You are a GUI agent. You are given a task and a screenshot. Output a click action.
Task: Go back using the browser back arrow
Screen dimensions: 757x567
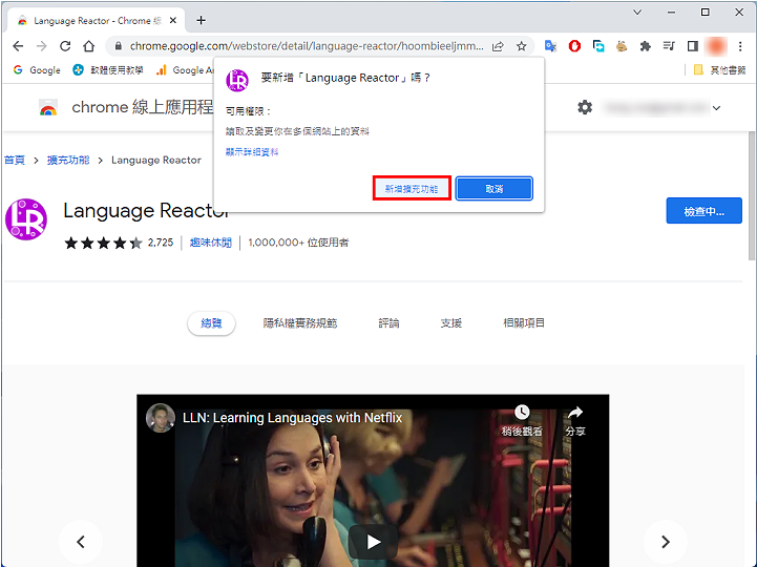[x=18, y=46]
